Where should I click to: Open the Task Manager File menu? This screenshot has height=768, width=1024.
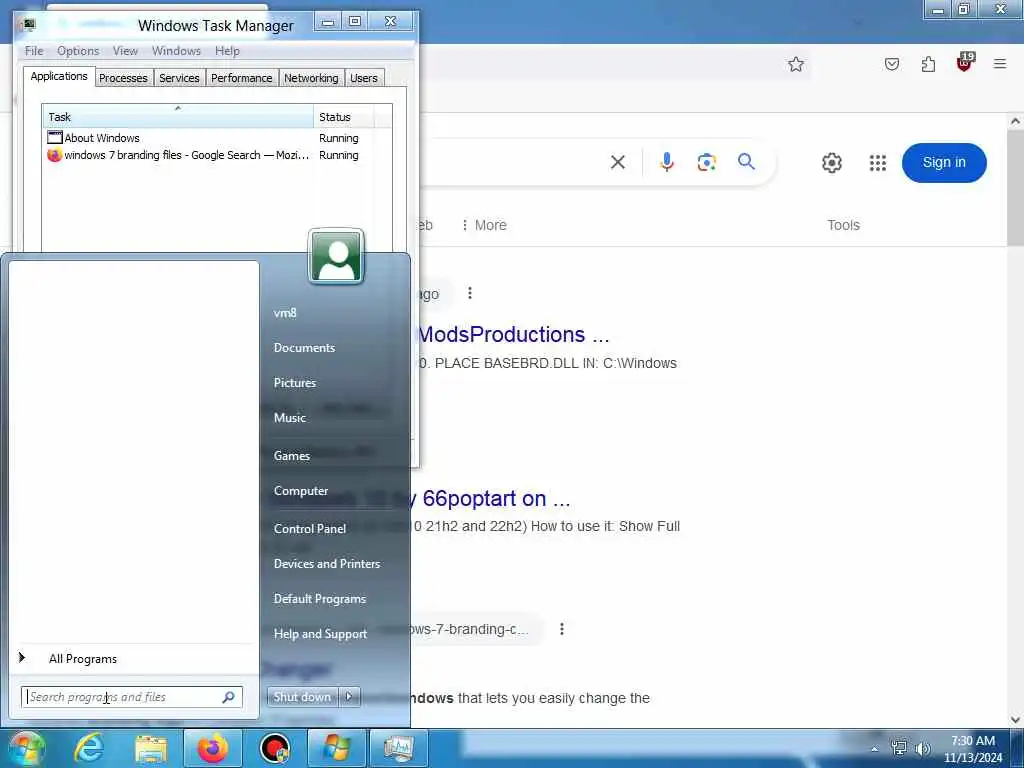click(x=34, y=51)
